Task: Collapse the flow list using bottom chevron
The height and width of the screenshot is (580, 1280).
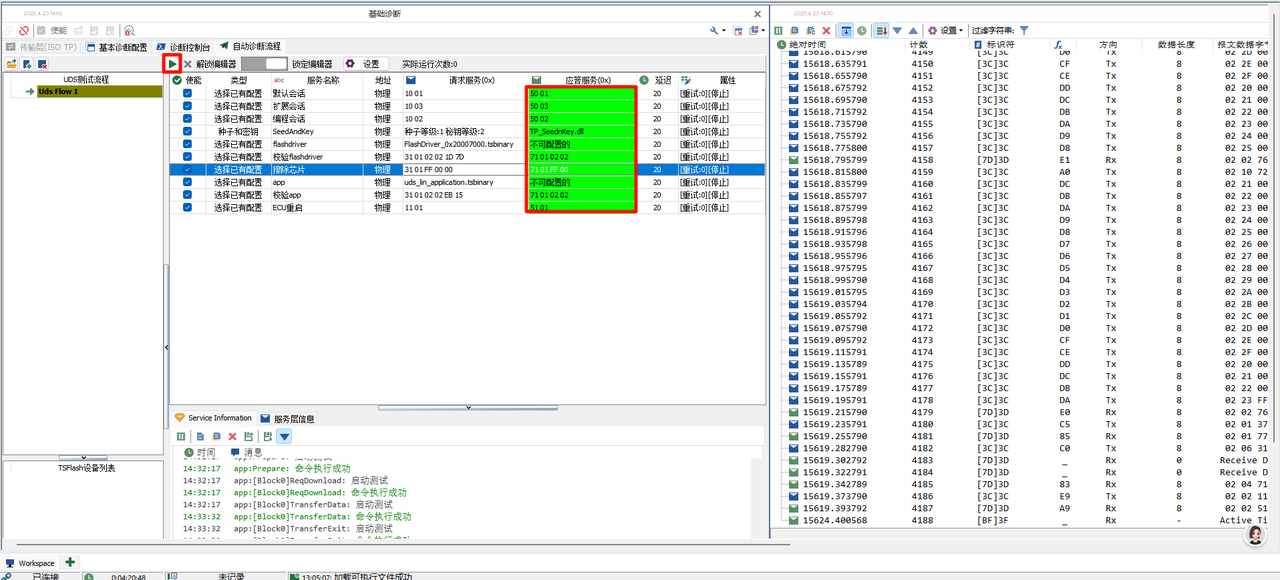Action: pos(82,458)
